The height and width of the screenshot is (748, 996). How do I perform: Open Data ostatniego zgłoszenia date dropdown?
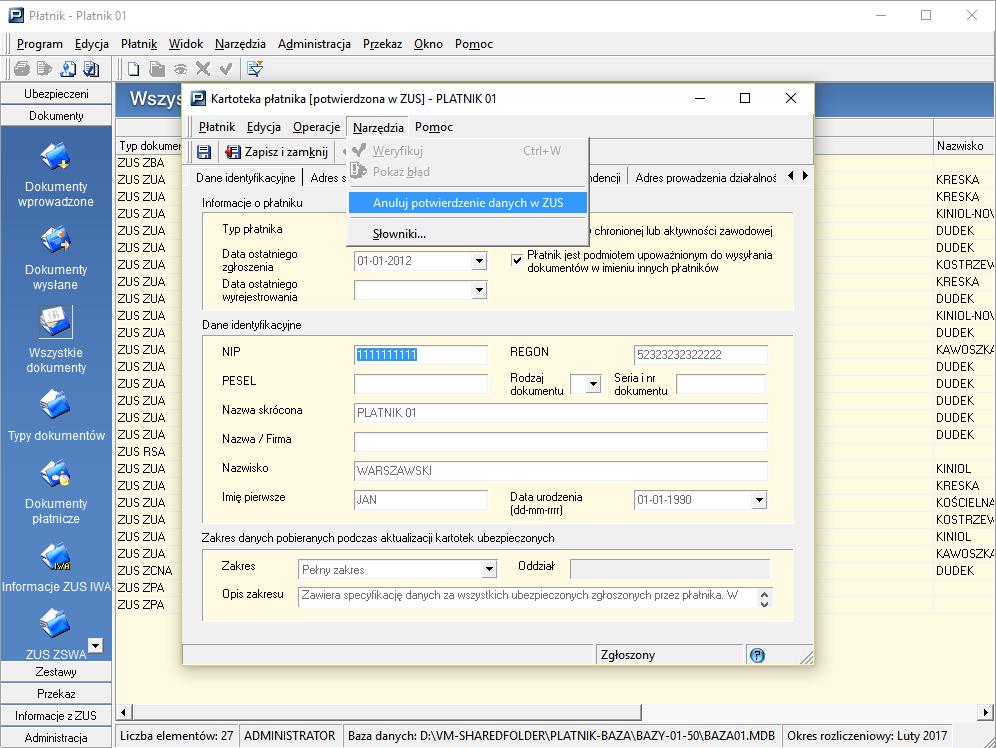(480, 261)
